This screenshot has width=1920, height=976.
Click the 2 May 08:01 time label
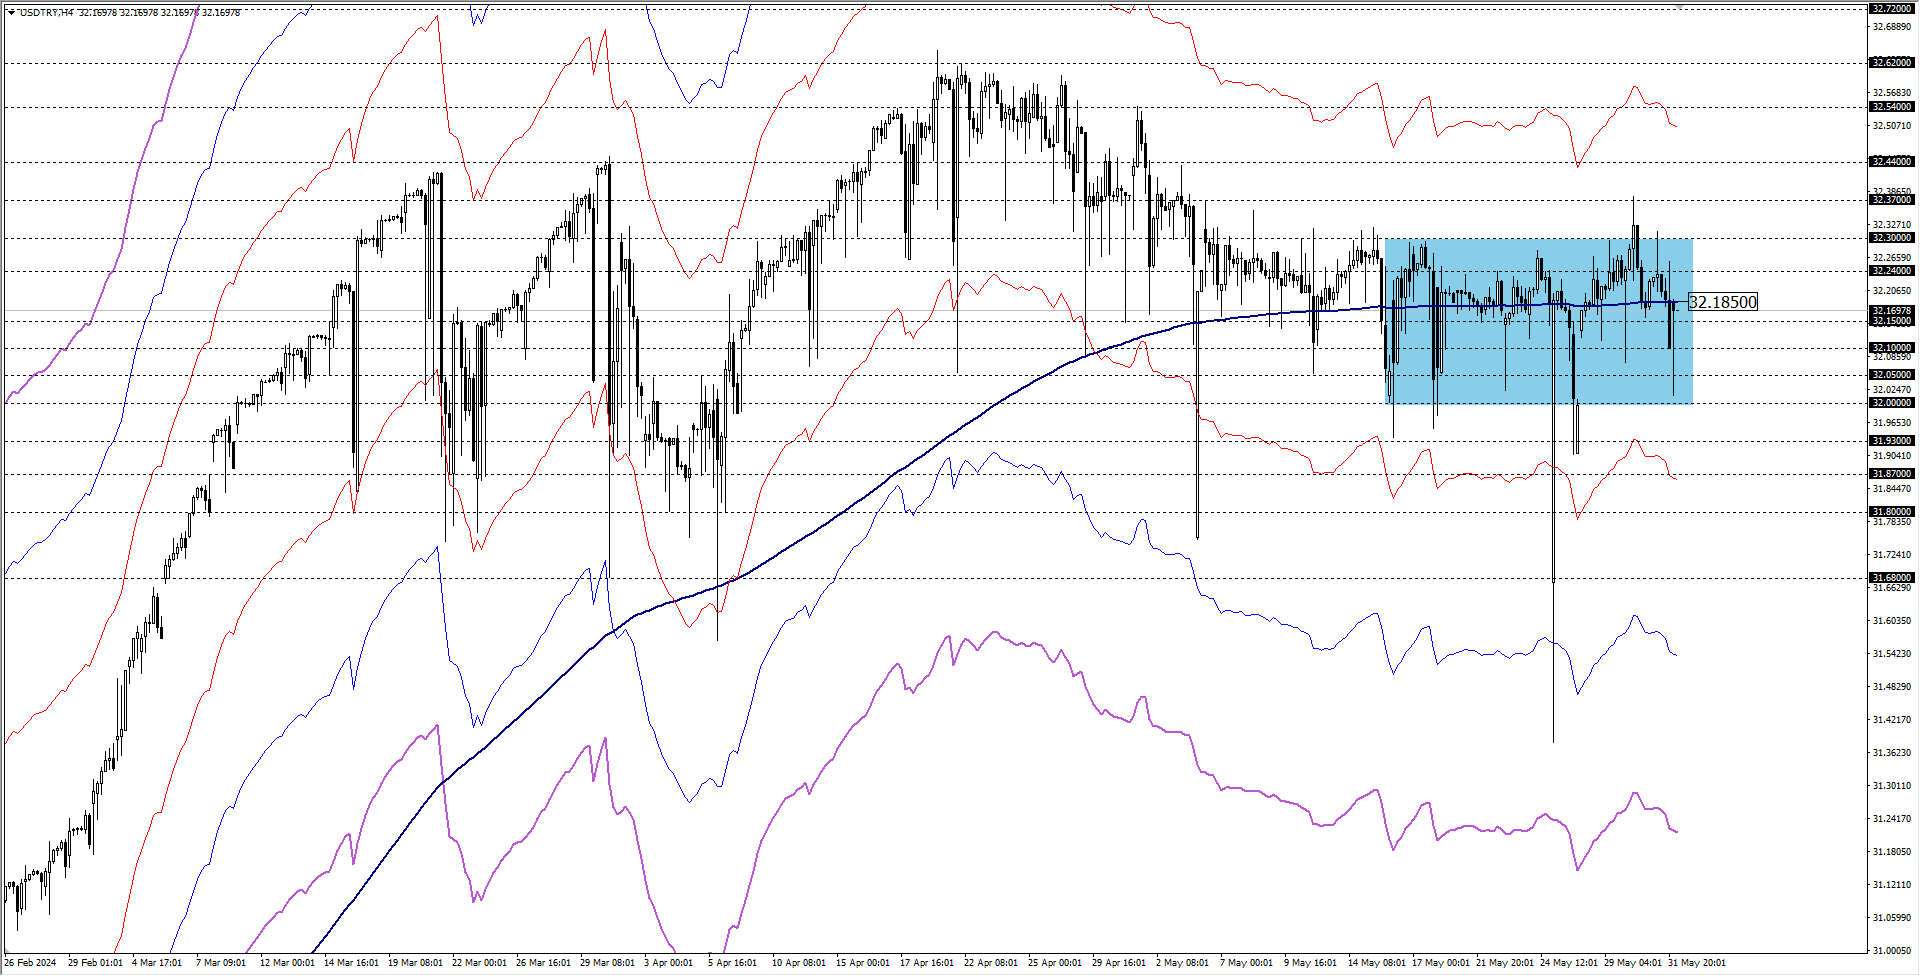pyautogui.click(x=1183, y=963)
